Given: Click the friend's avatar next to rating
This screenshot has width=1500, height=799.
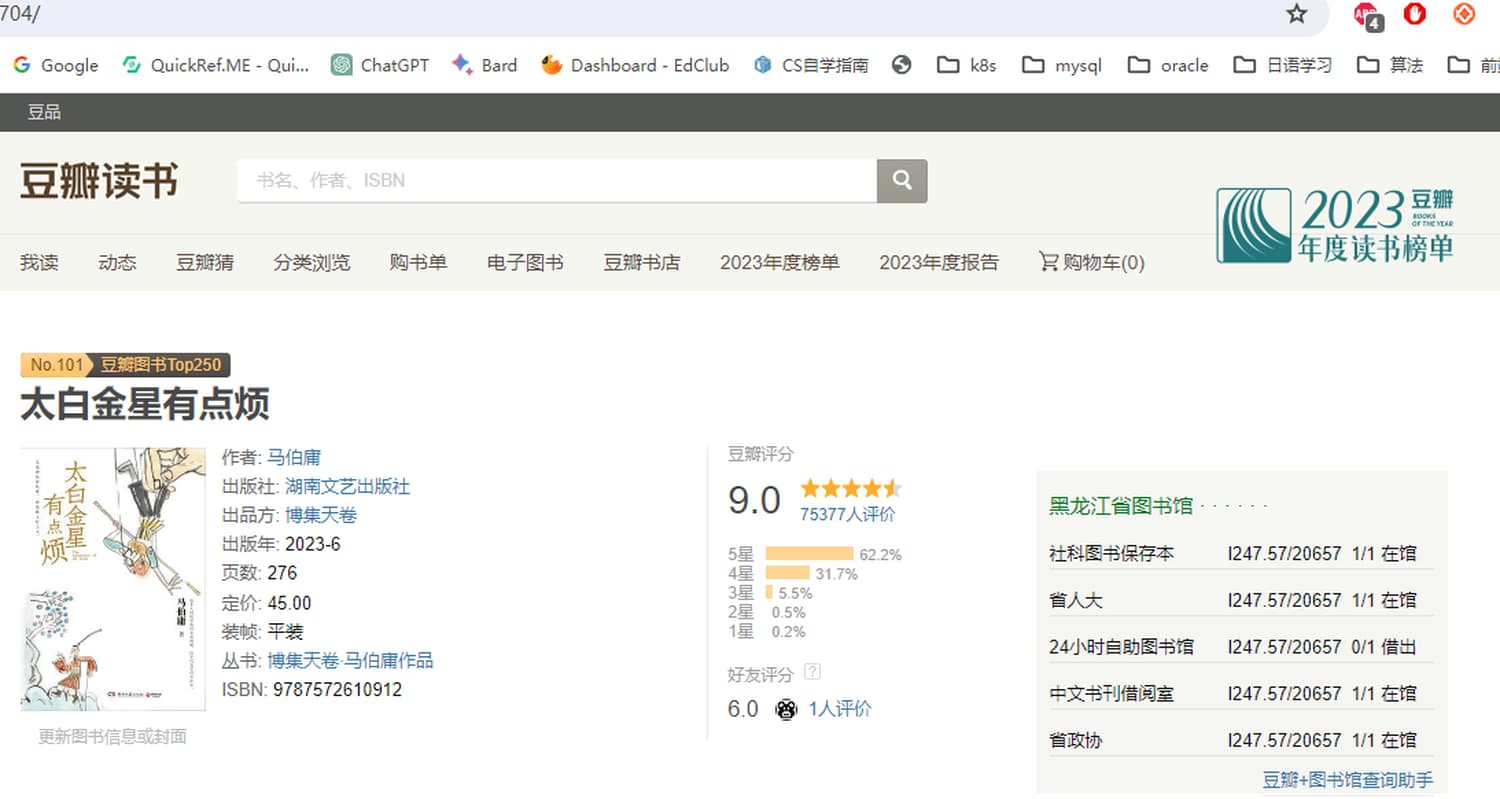Looking at the screenshot, I should pyautogui.click(x=786, y=709).
